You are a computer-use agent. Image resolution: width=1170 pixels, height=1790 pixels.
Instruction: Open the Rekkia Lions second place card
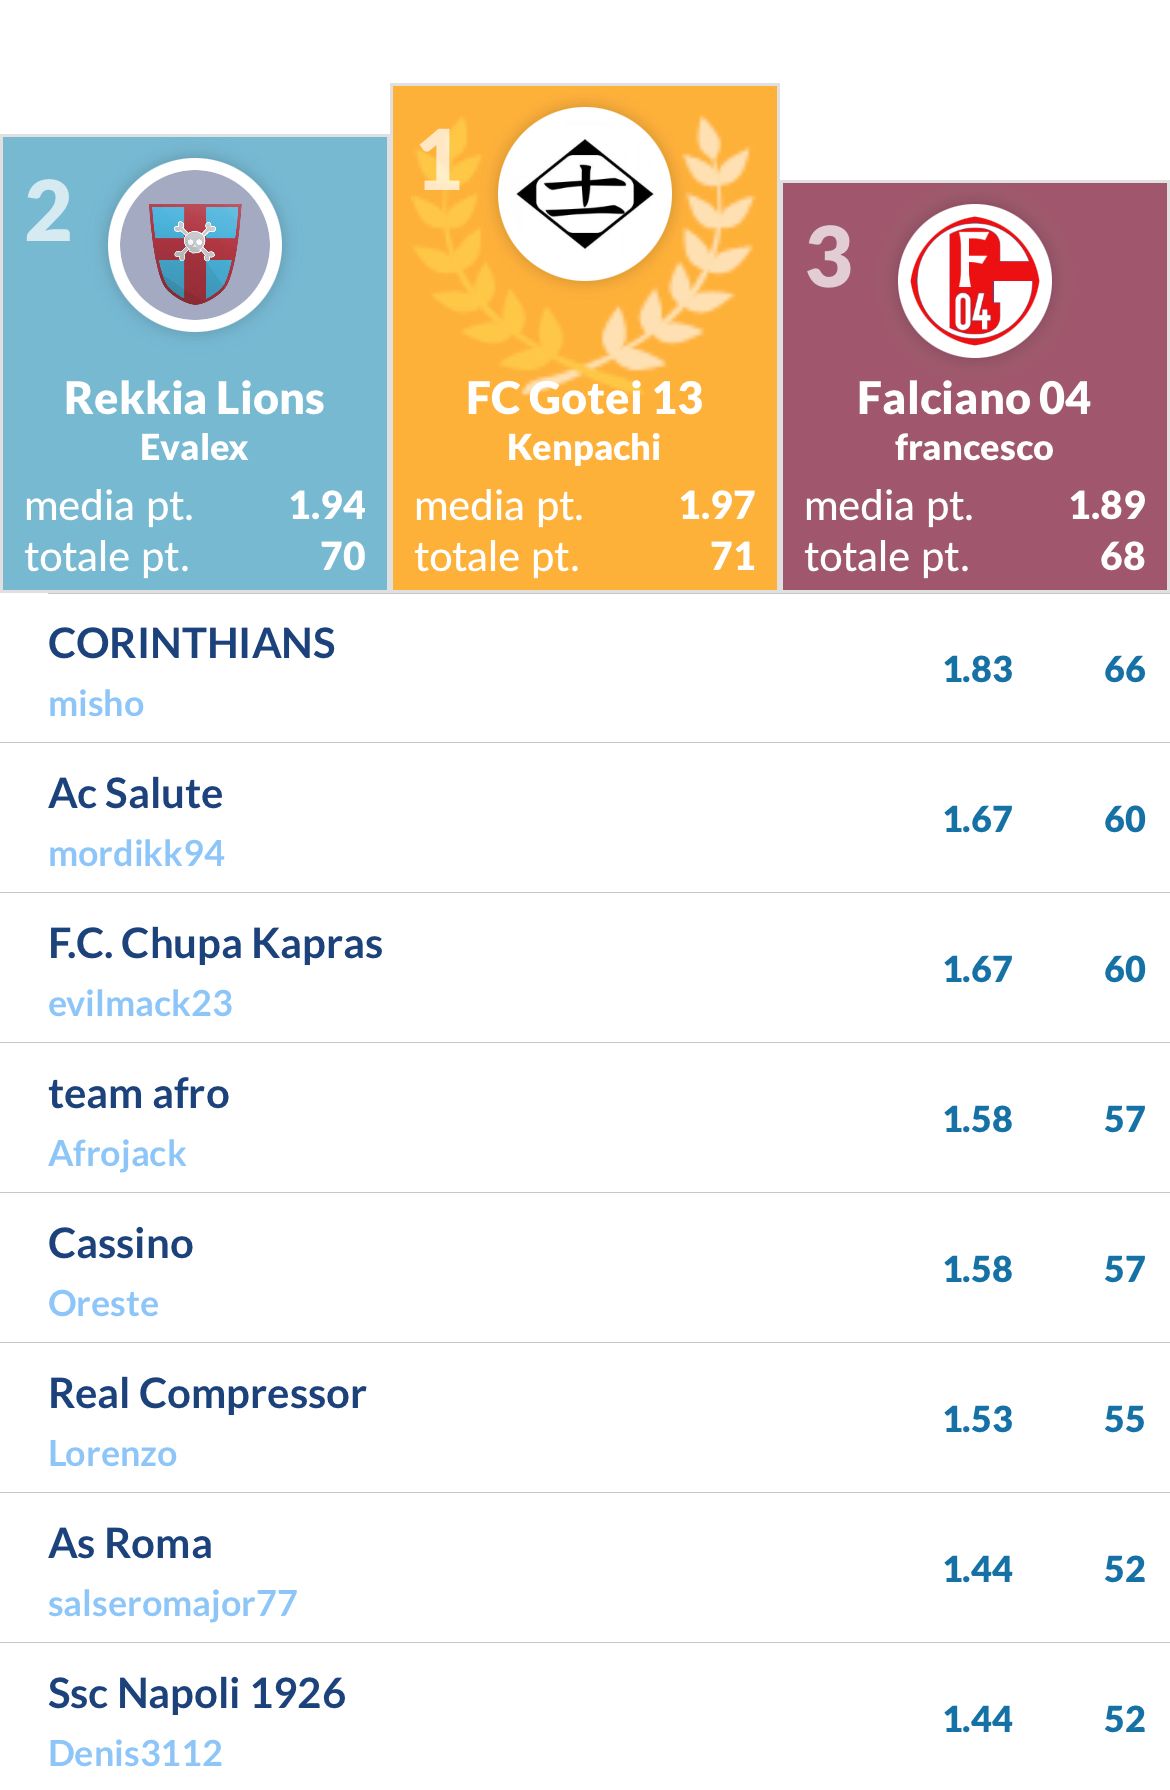(195, 363)
